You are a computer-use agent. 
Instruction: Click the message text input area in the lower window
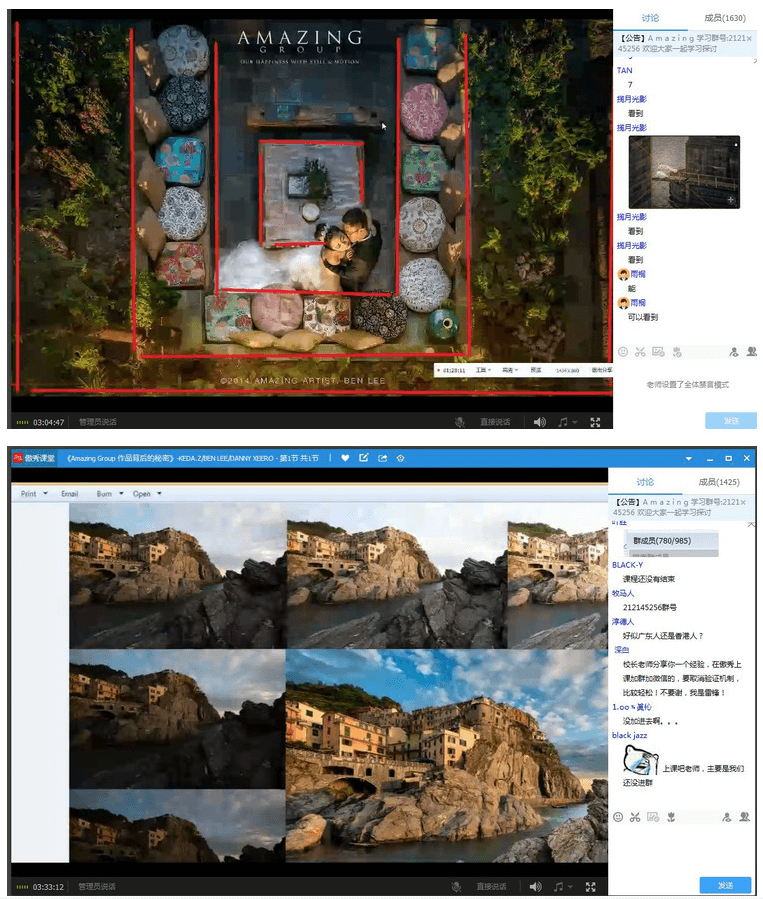pyautogui.click(x=682, y=849)
